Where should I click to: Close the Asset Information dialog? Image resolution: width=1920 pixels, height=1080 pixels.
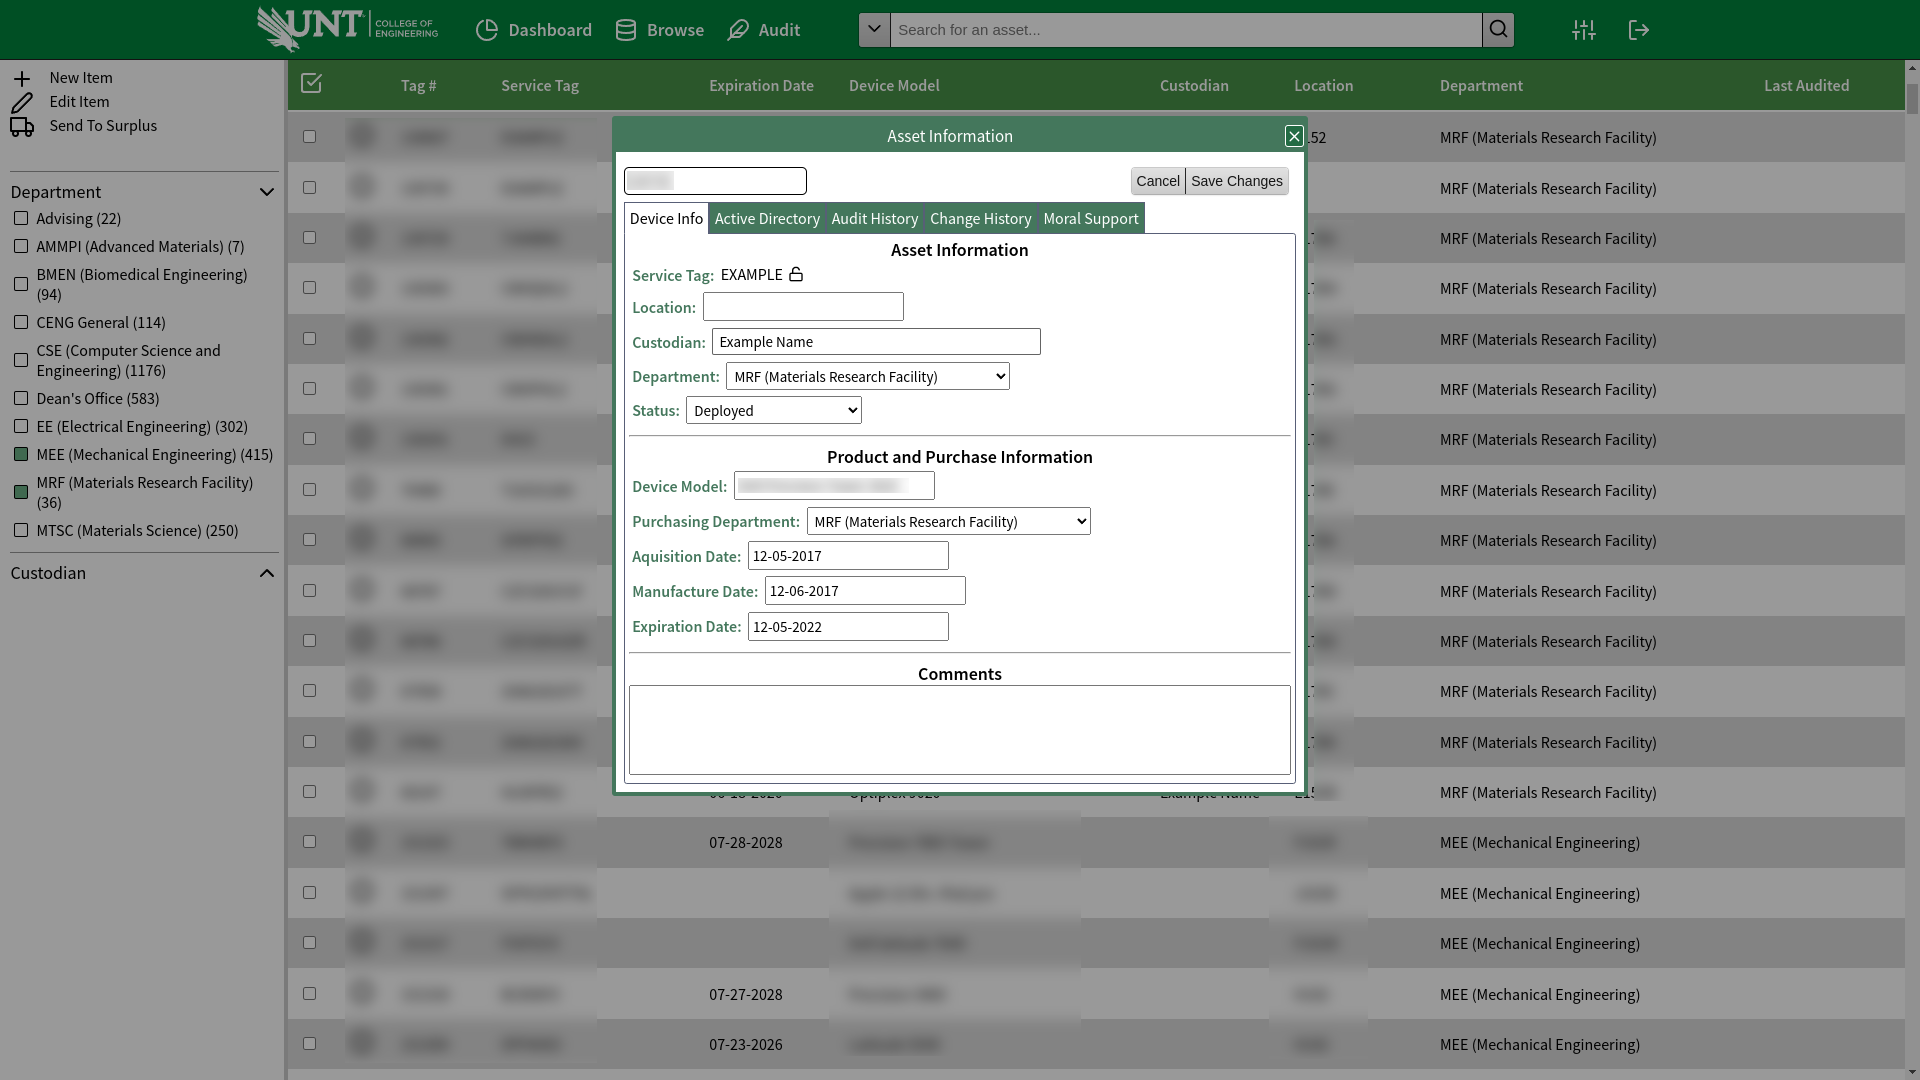pos(1294,136)
